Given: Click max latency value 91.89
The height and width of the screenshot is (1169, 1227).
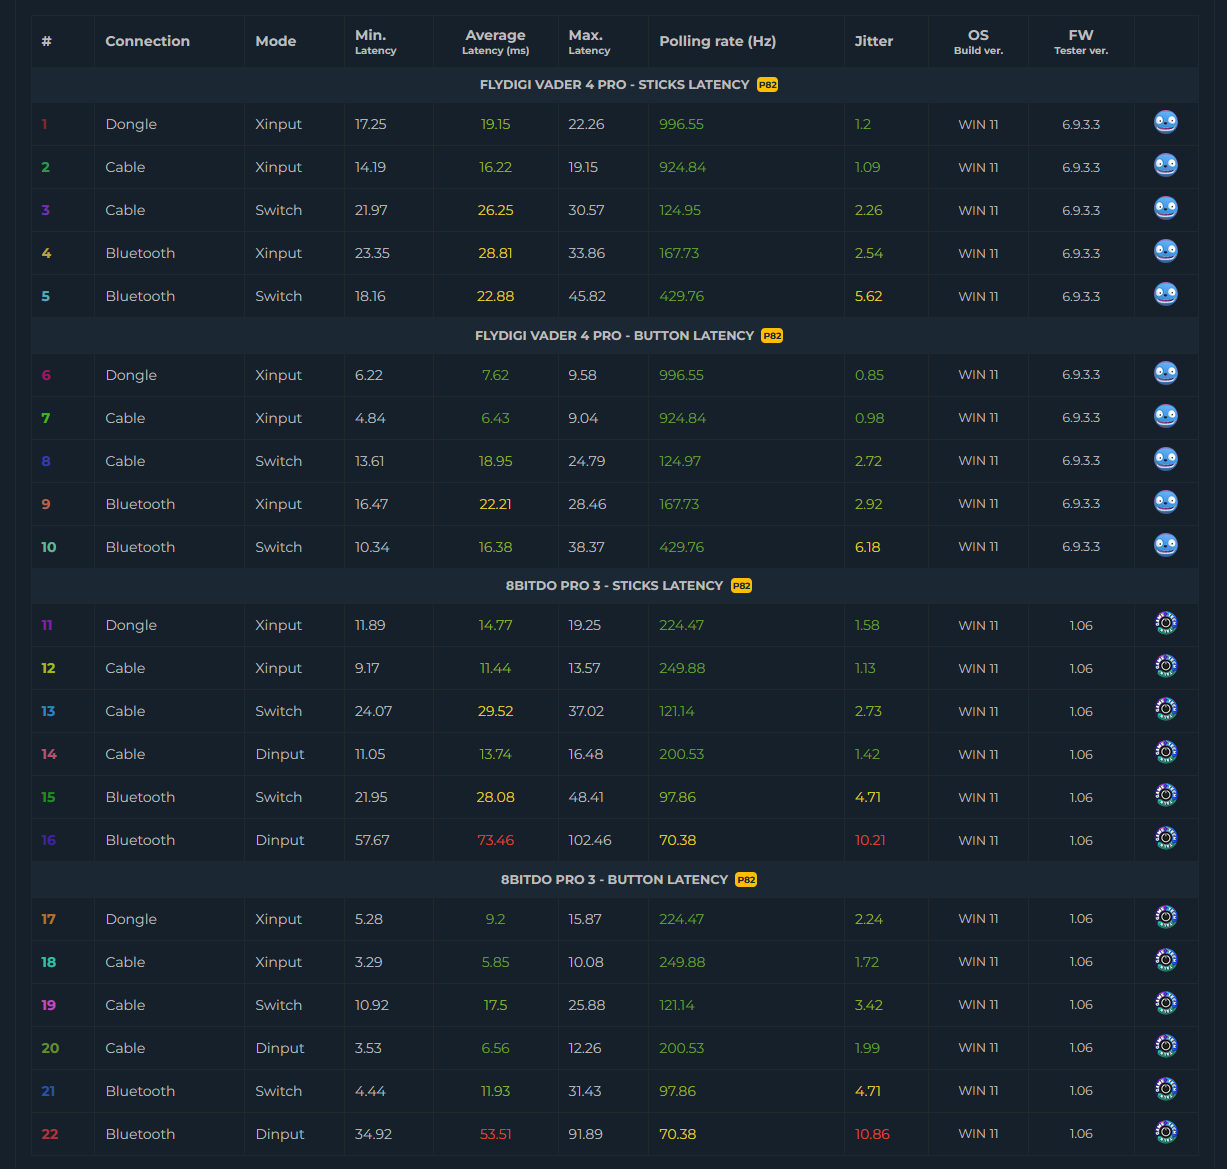Looking at the screenshot, I should coord(585,1134).
